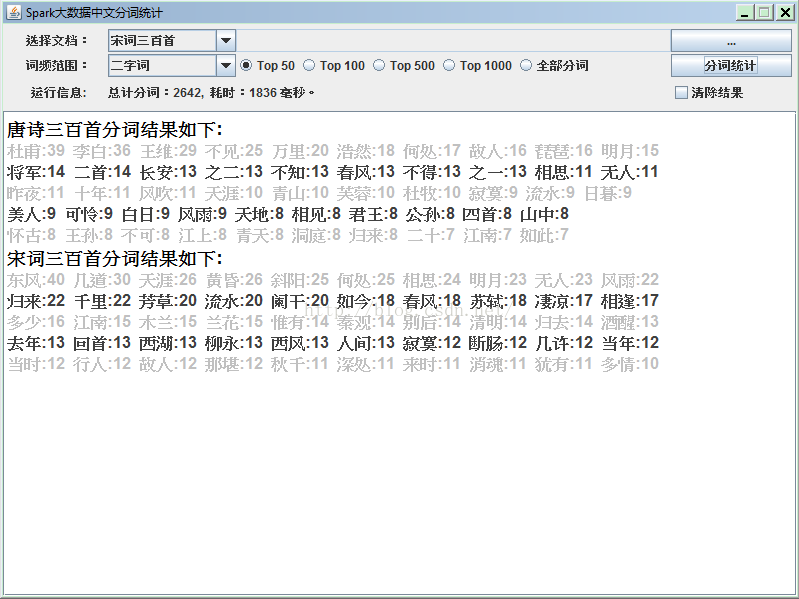Click the result 杜牧:10
This screenshot has width=799, height=599.
pyautogui.click(x=432, y=193)
